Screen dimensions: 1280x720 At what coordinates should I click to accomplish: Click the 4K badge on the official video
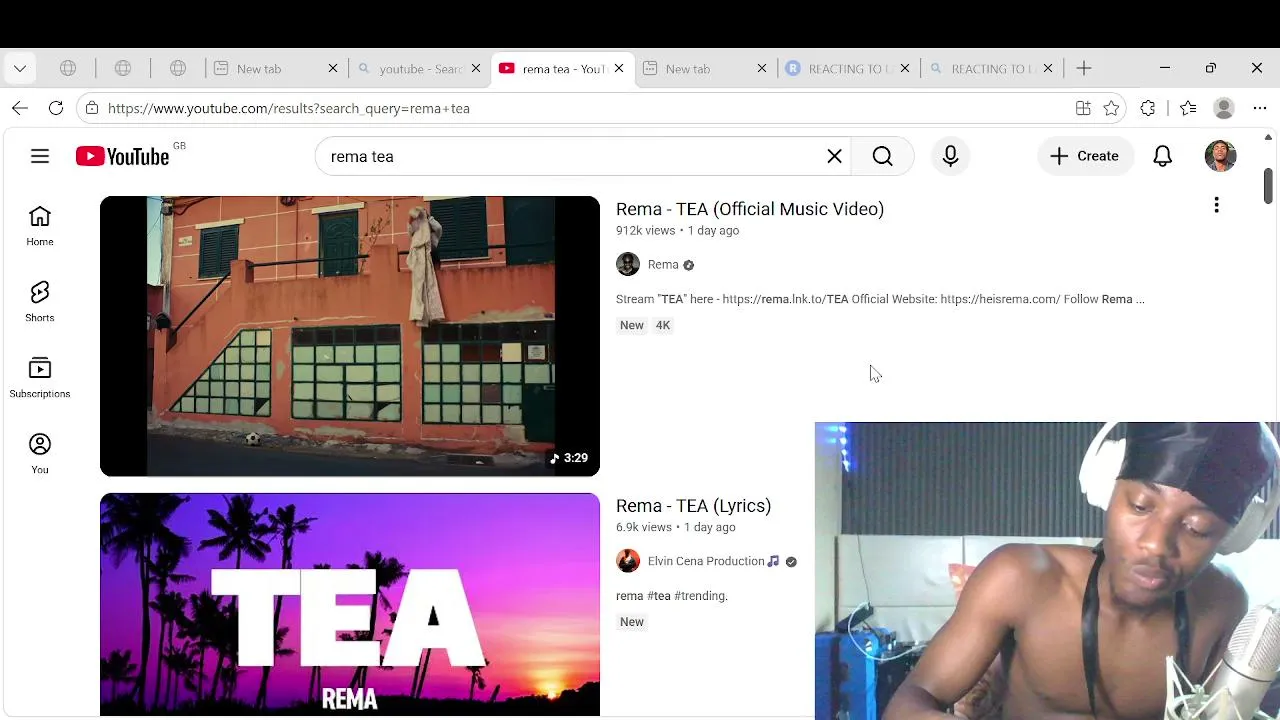point(663,325)
